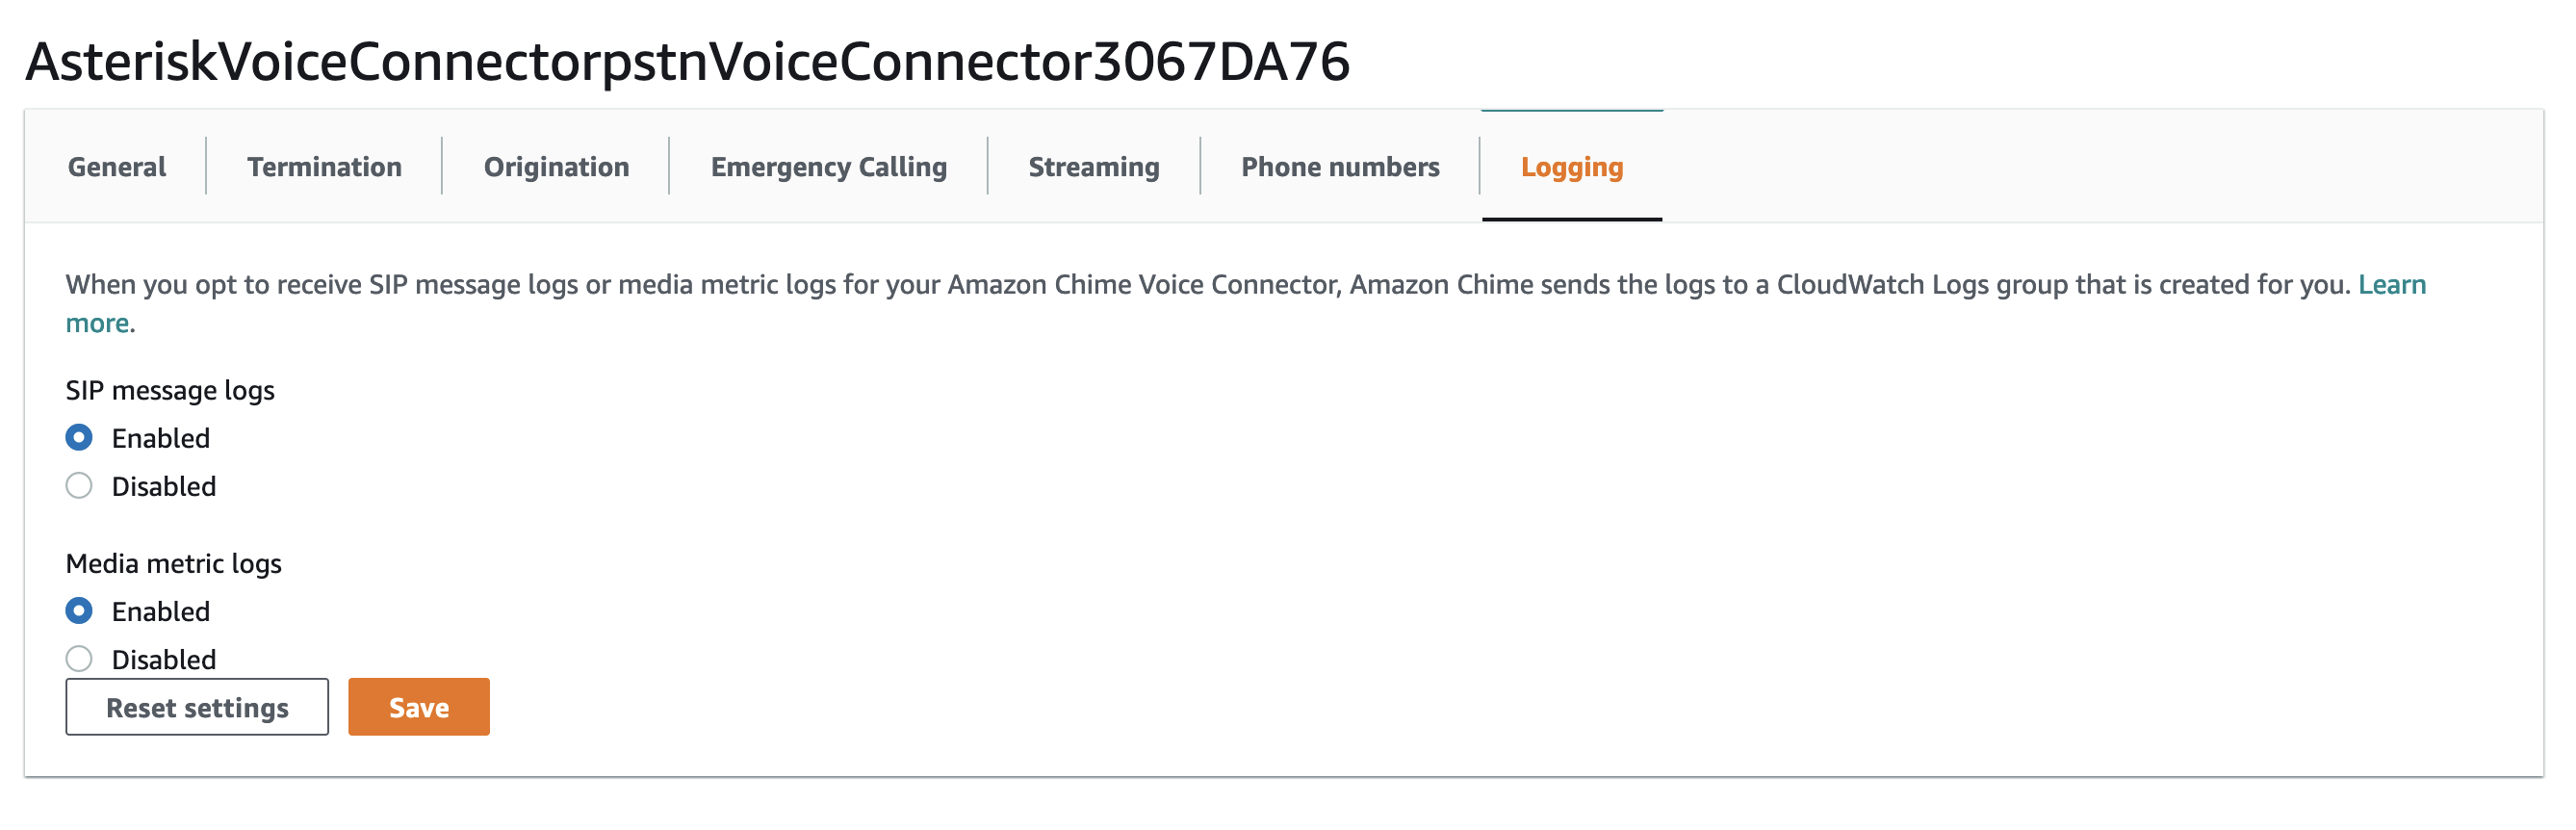Click the 'Disabled' label under SIP message logs
This screenshot has height=830, width=2576.
click(x=164, y=486)
